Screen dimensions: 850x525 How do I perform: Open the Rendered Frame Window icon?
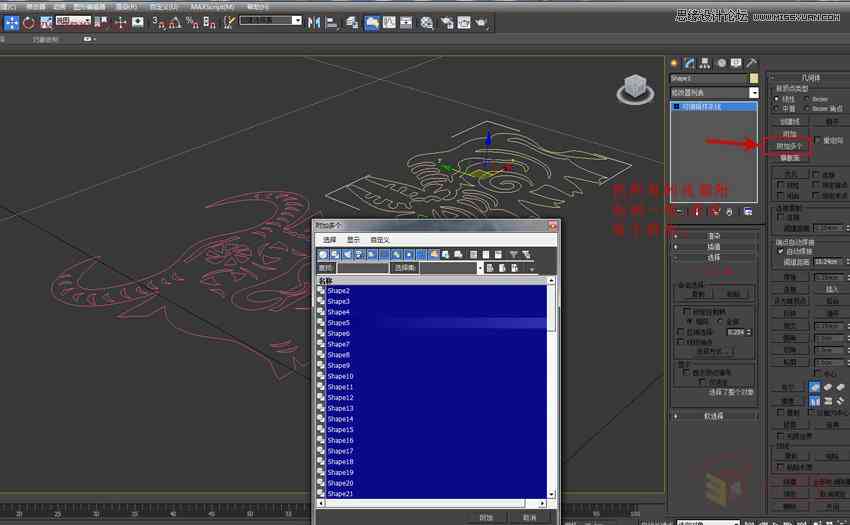pyautogui.click(x=464, y=23)
